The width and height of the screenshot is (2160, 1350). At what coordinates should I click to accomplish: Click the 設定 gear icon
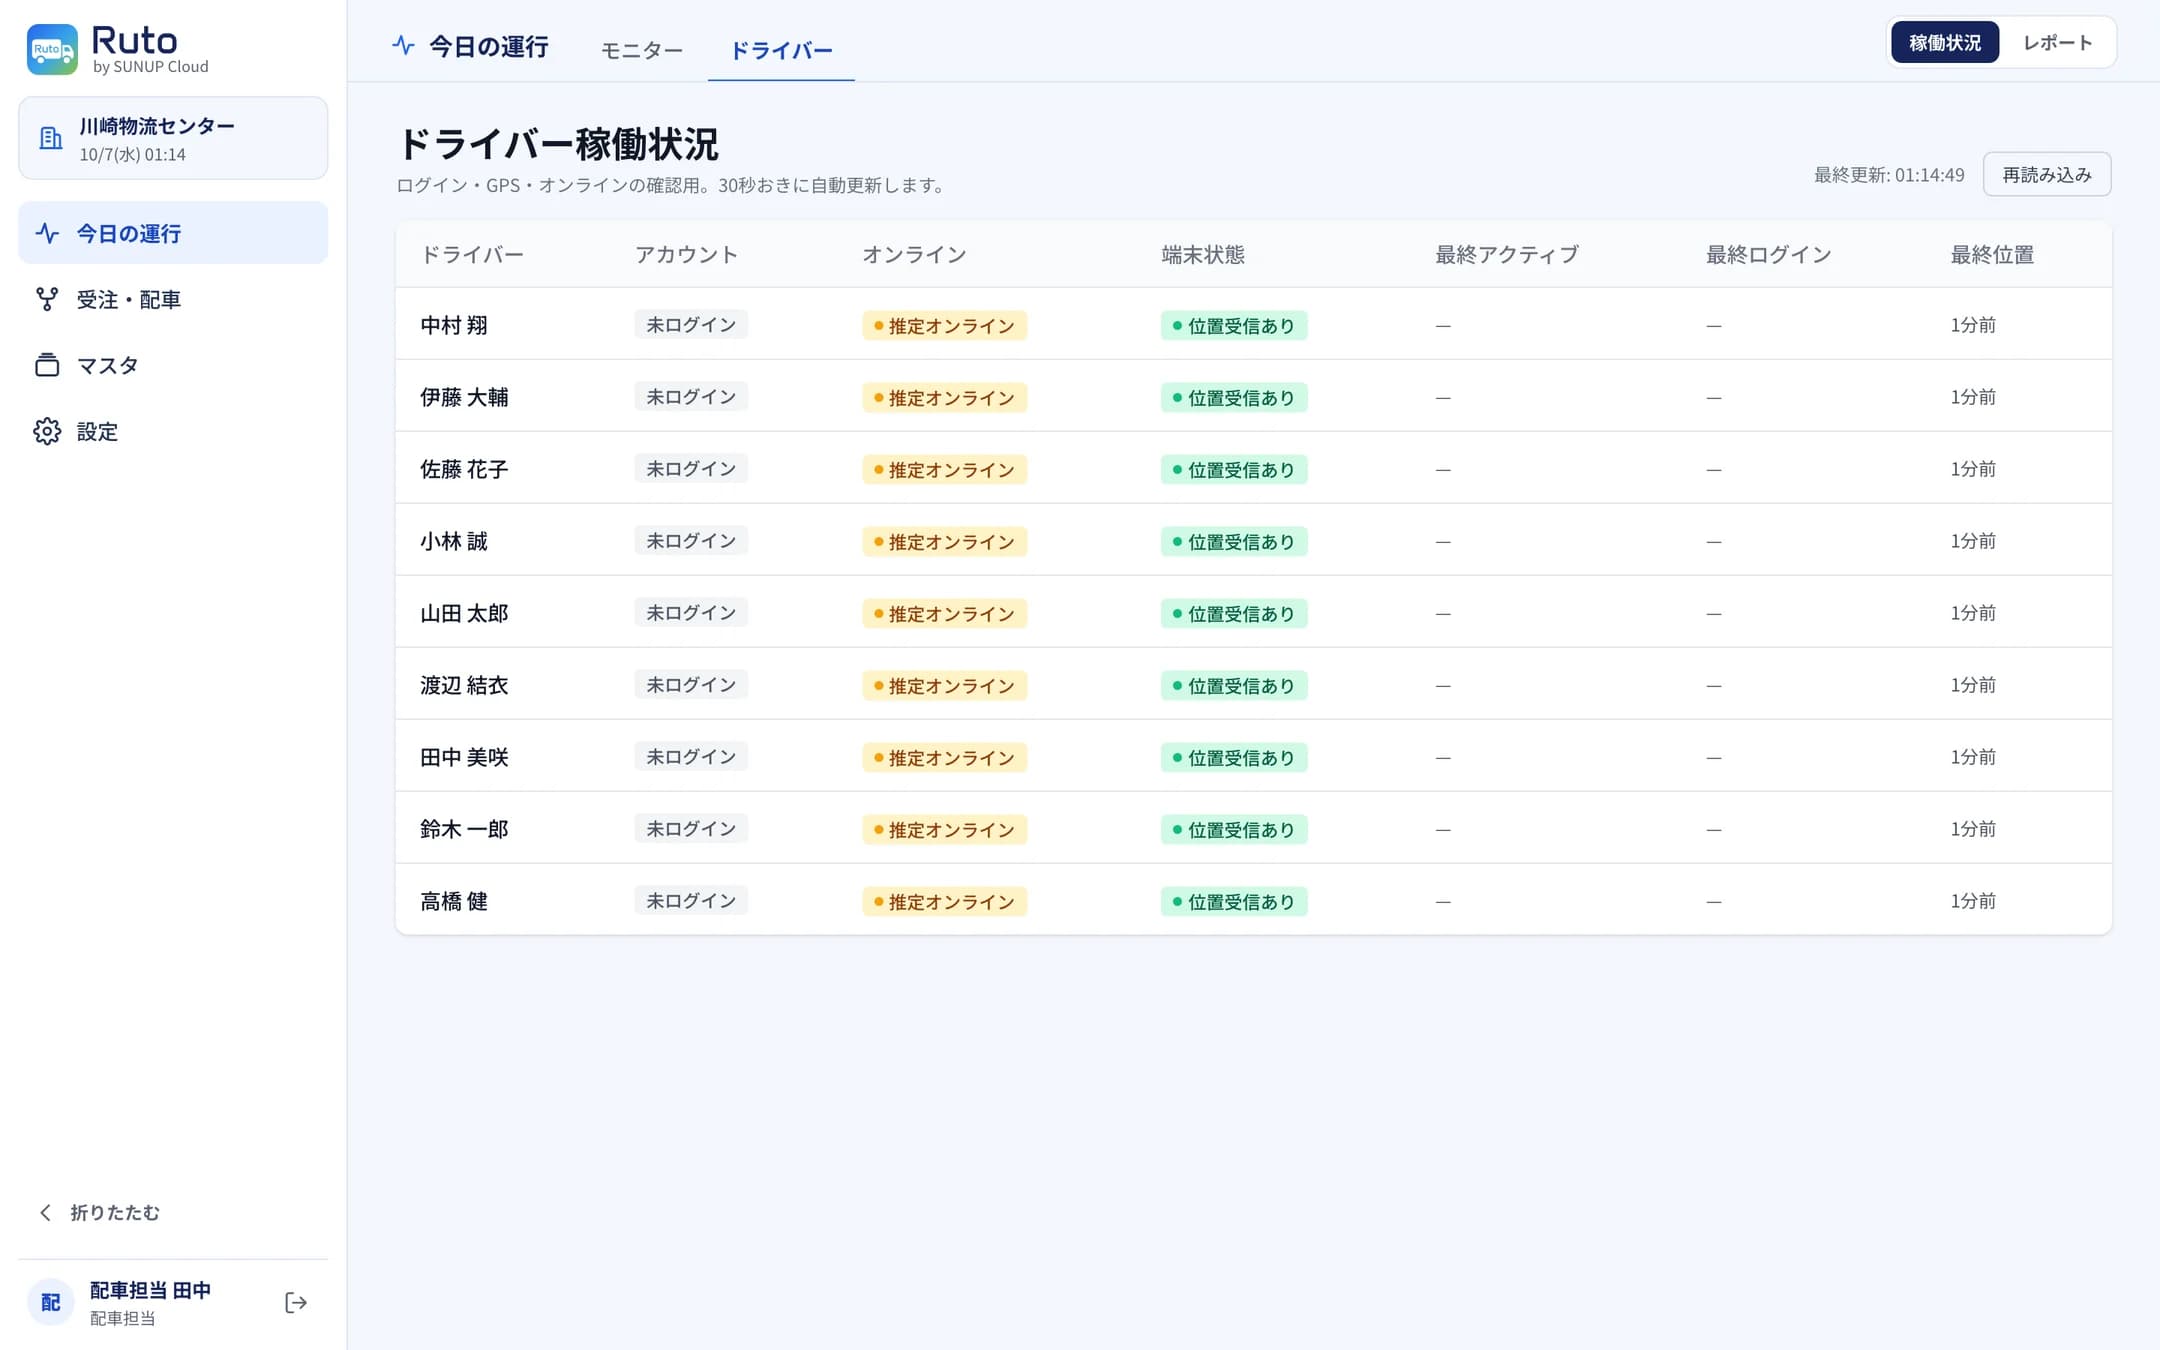tap(47, 431)
